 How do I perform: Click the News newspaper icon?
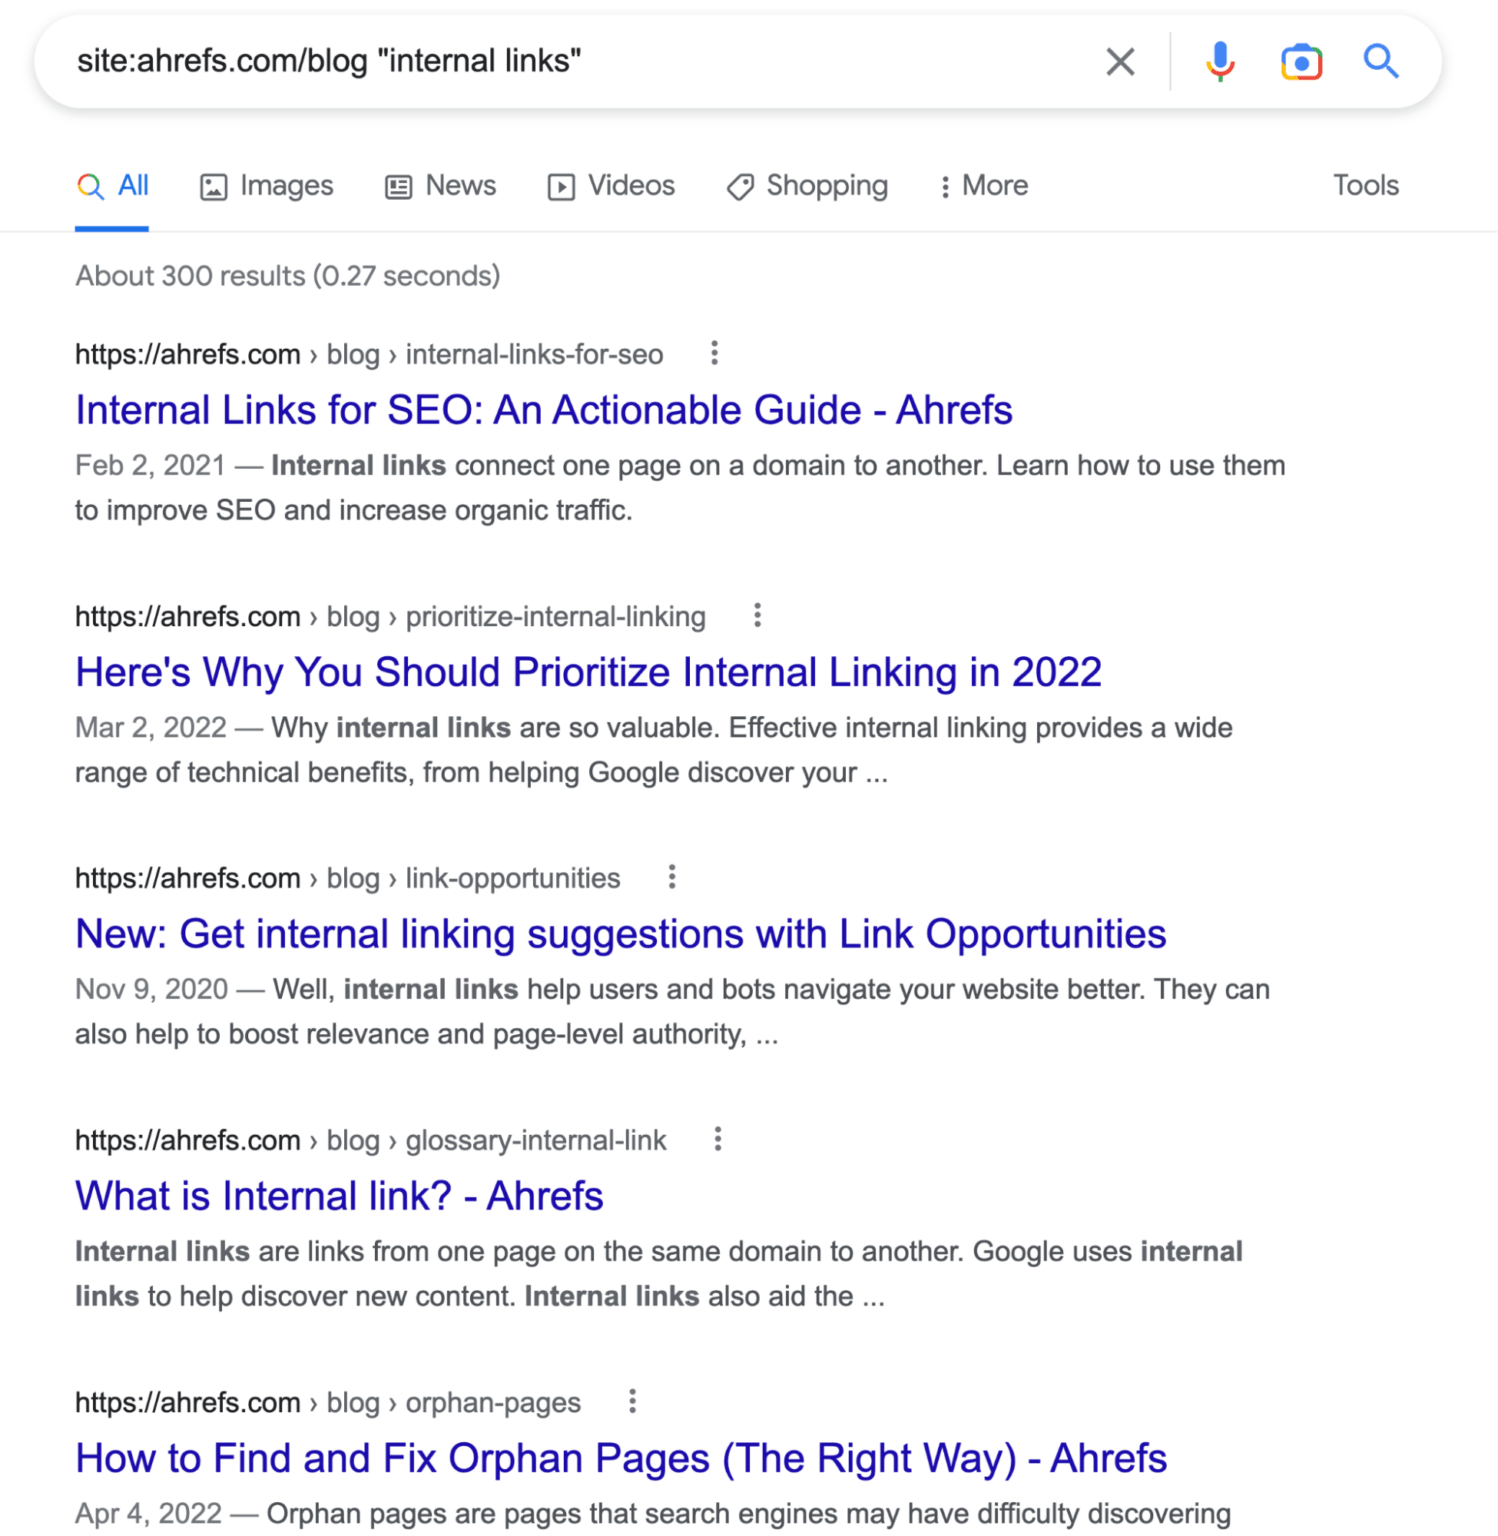point(398,186)
